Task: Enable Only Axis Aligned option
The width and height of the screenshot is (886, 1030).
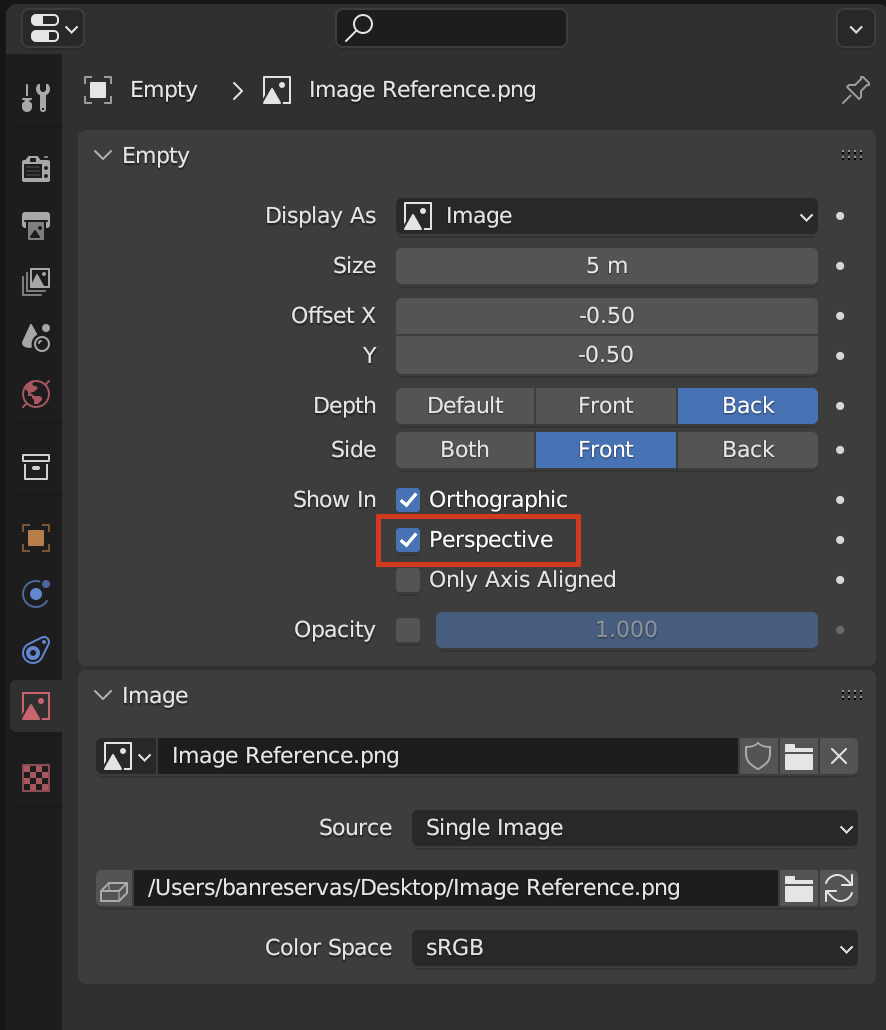Action: pyautogui.click(x=408, y=580)
